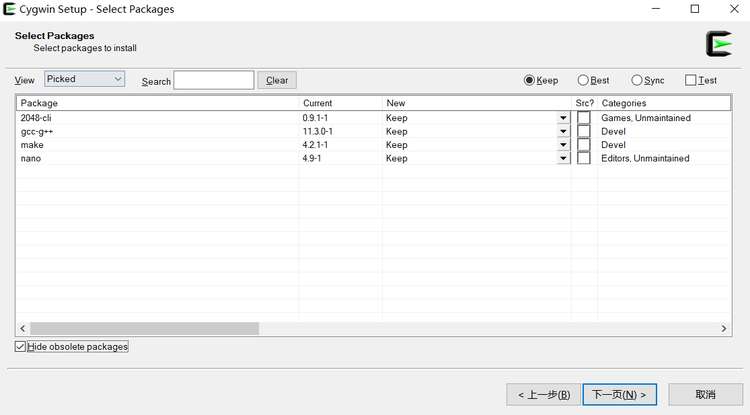Click version 4.2.1-1 in Current column
The width and height of the screenshot is (750, 415).
(x=315, y=144)
